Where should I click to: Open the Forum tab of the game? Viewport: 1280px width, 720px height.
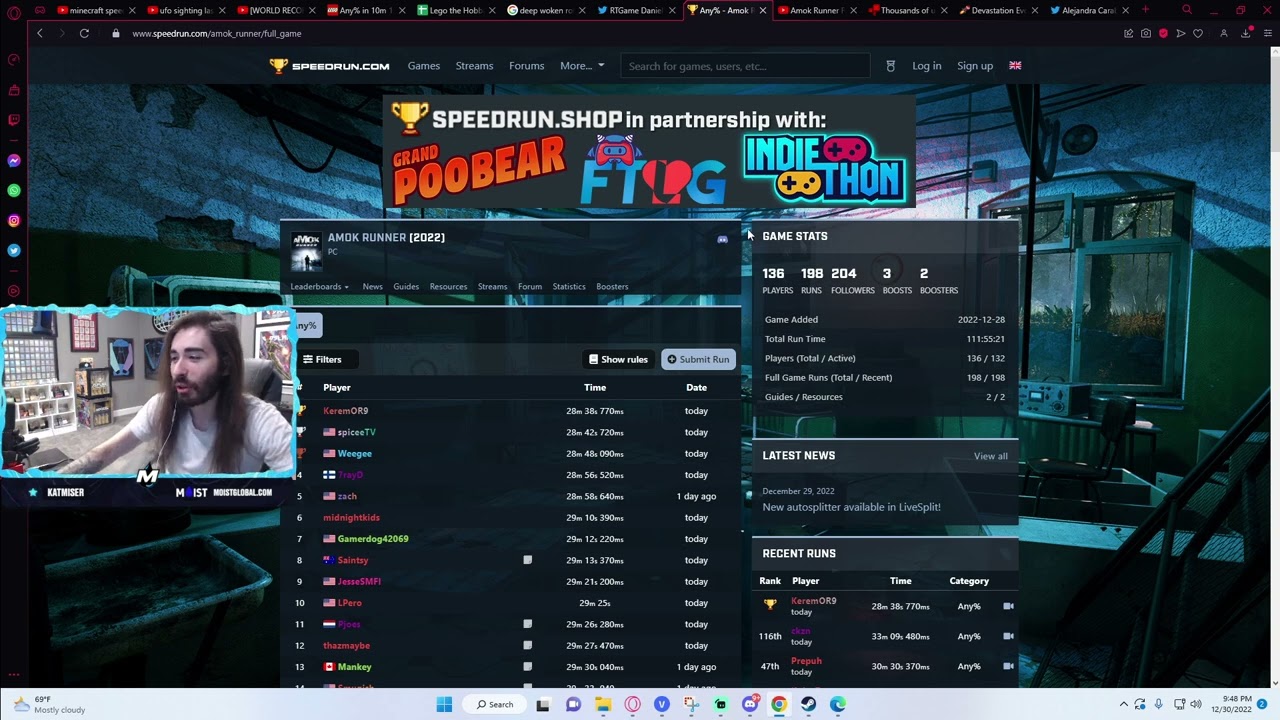(x=530, y=286)
